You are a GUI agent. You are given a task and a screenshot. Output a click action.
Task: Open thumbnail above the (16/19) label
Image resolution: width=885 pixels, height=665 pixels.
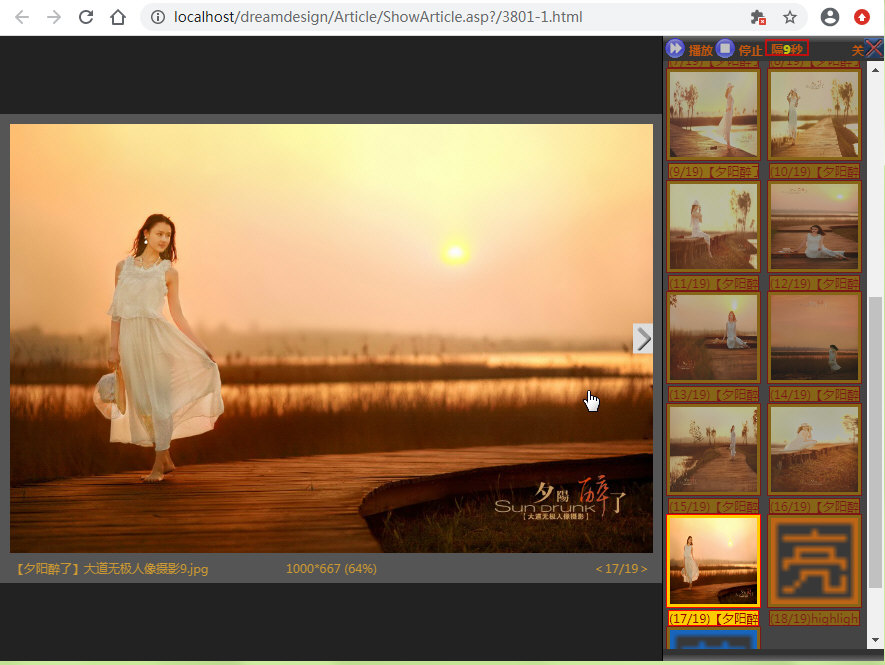tap(814, 449)
